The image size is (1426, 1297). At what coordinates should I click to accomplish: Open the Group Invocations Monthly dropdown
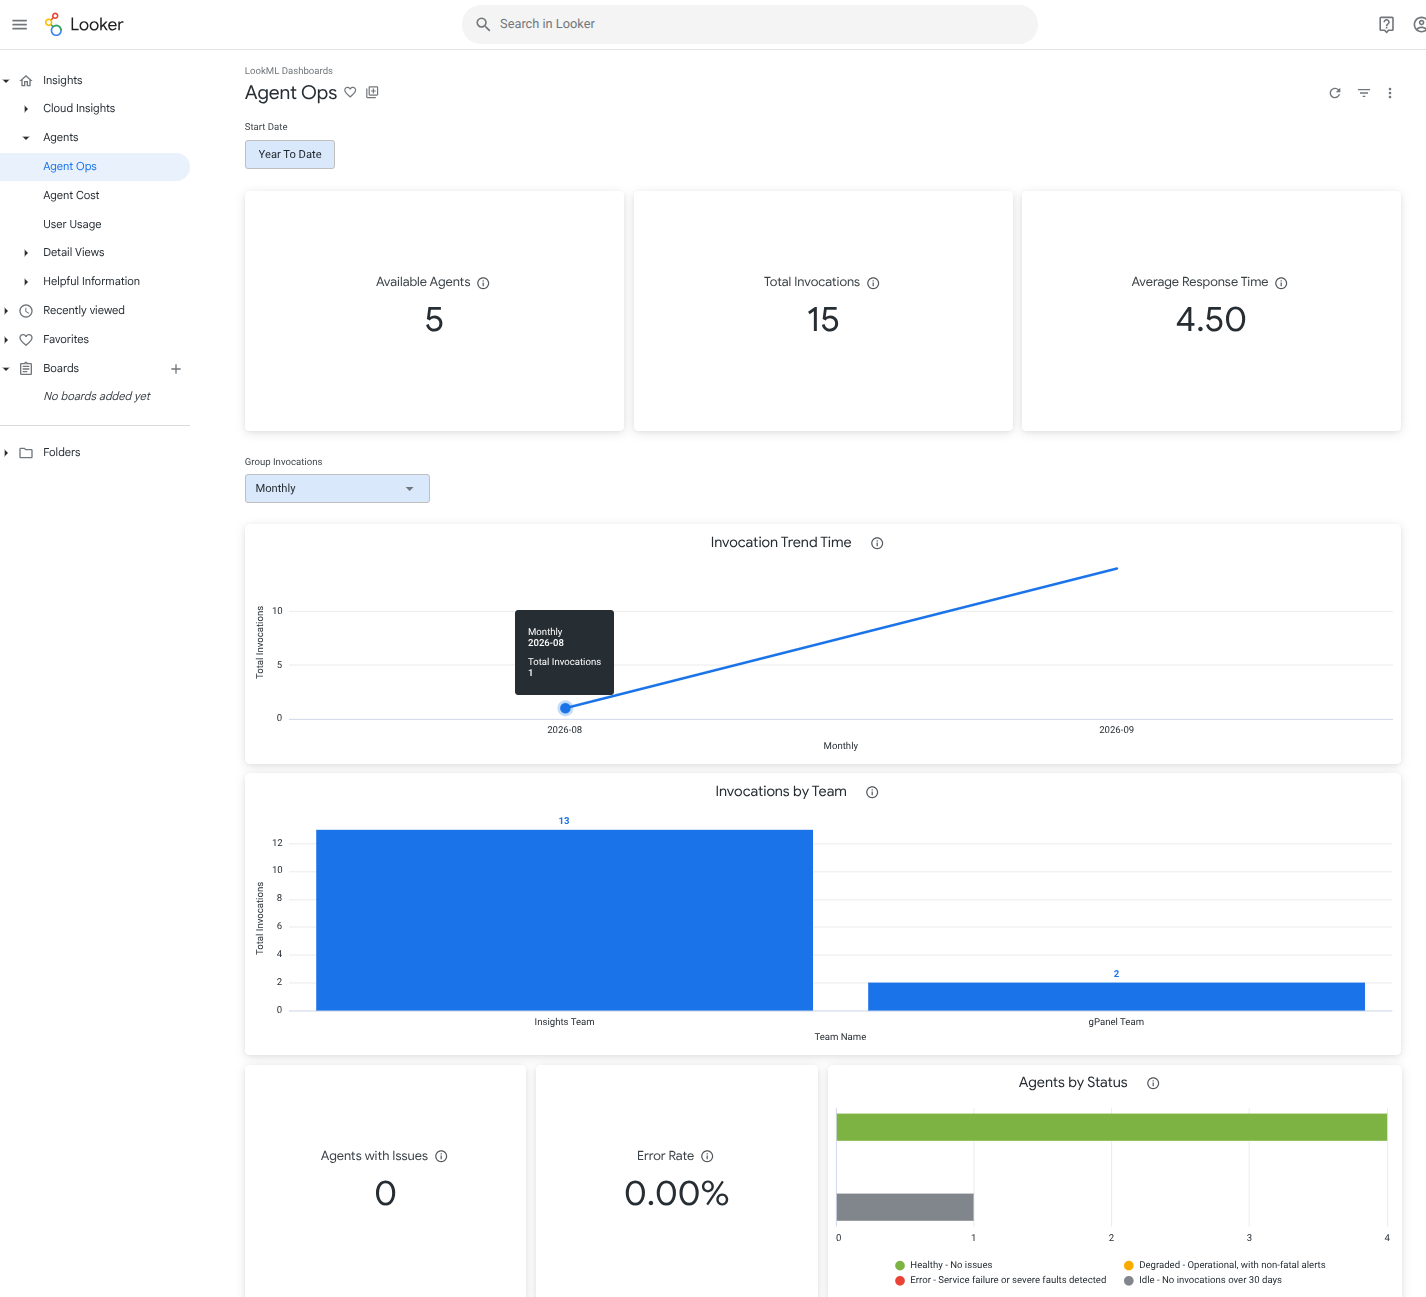click(337, 488)
